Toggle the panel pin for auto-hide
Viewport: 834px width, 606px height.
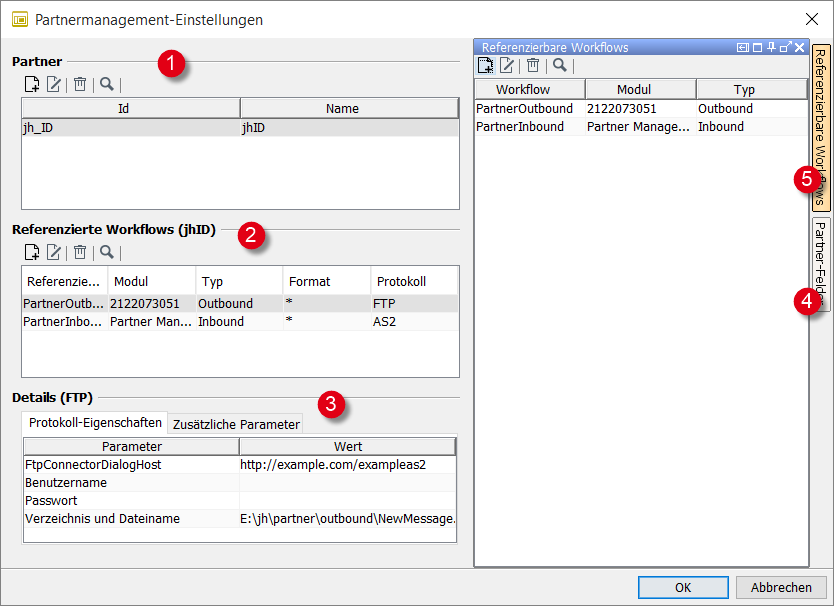coord(772,46)
